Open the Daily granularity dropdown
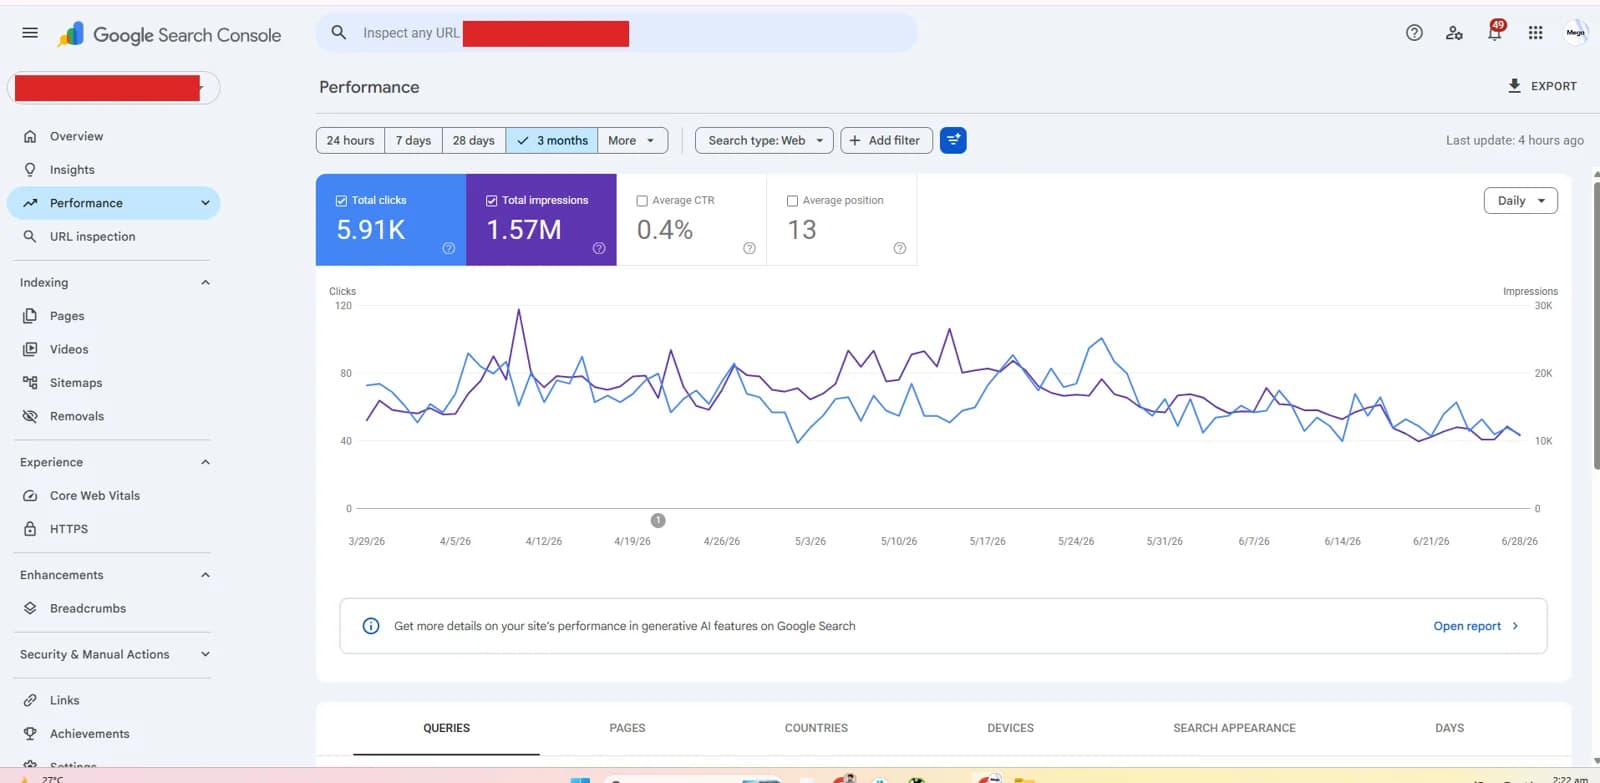This screenshot has width=1600, height=783. (1520, 201)
